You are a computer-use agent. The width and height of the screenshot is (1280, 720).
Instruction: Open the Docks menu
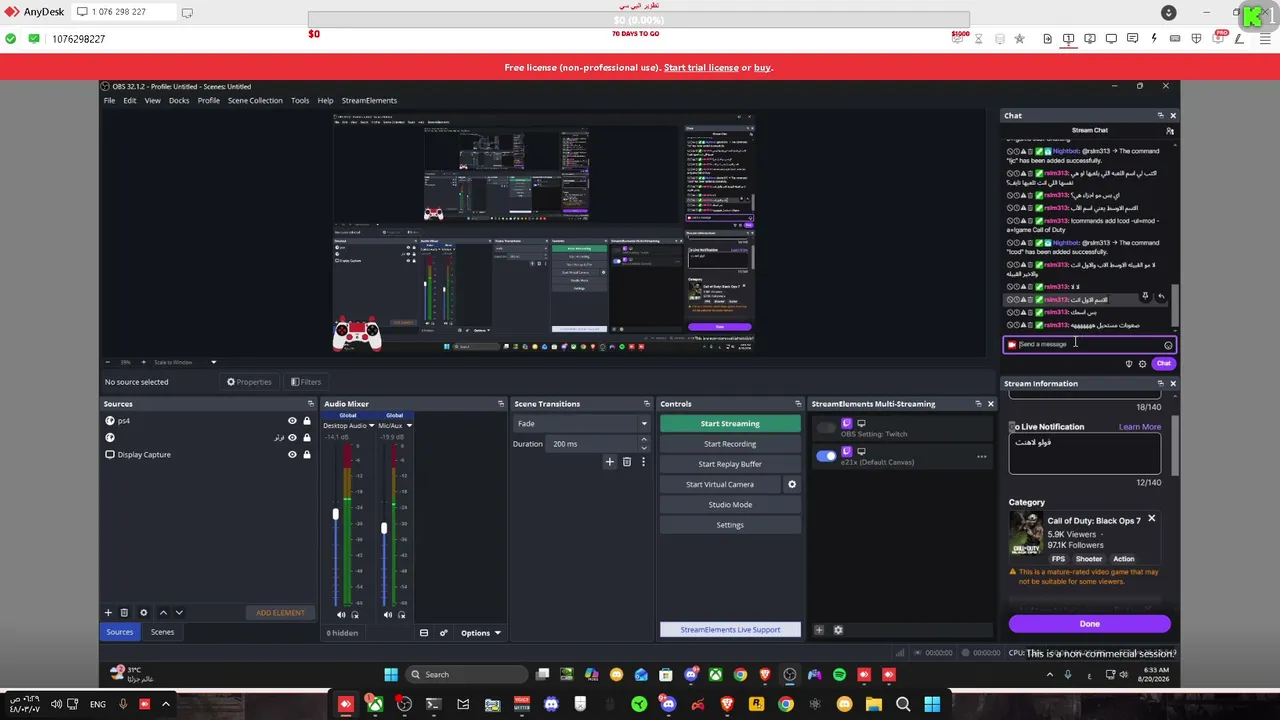[179, 101]
